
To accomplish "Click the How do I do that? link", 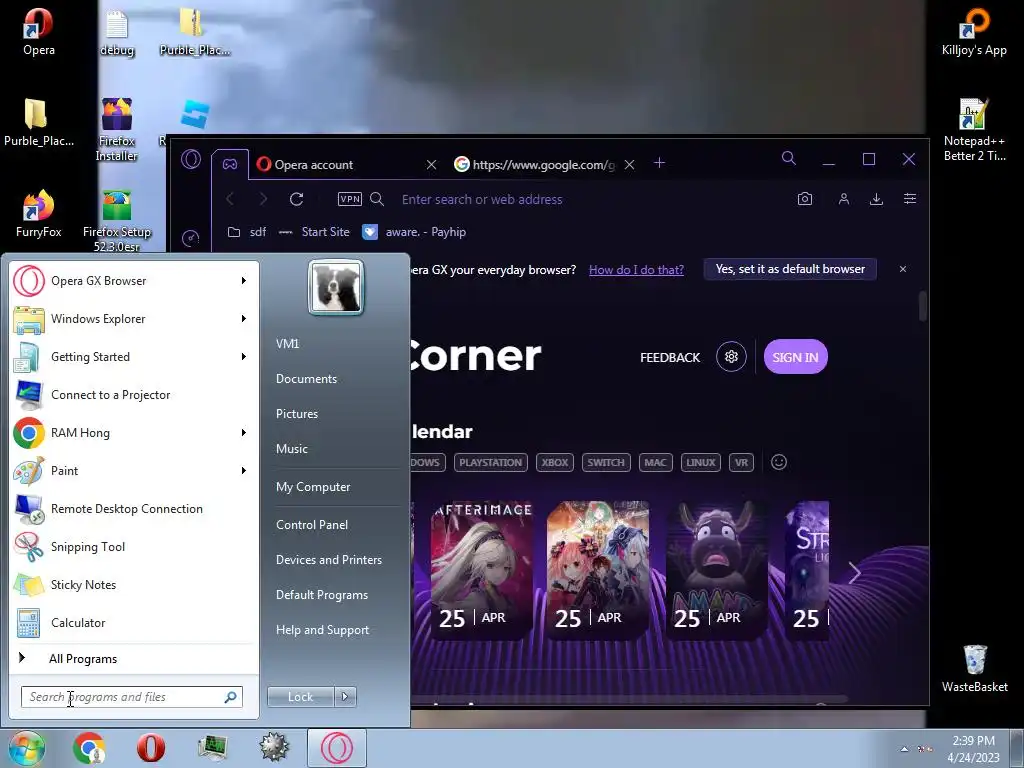I will pos(636,270).
